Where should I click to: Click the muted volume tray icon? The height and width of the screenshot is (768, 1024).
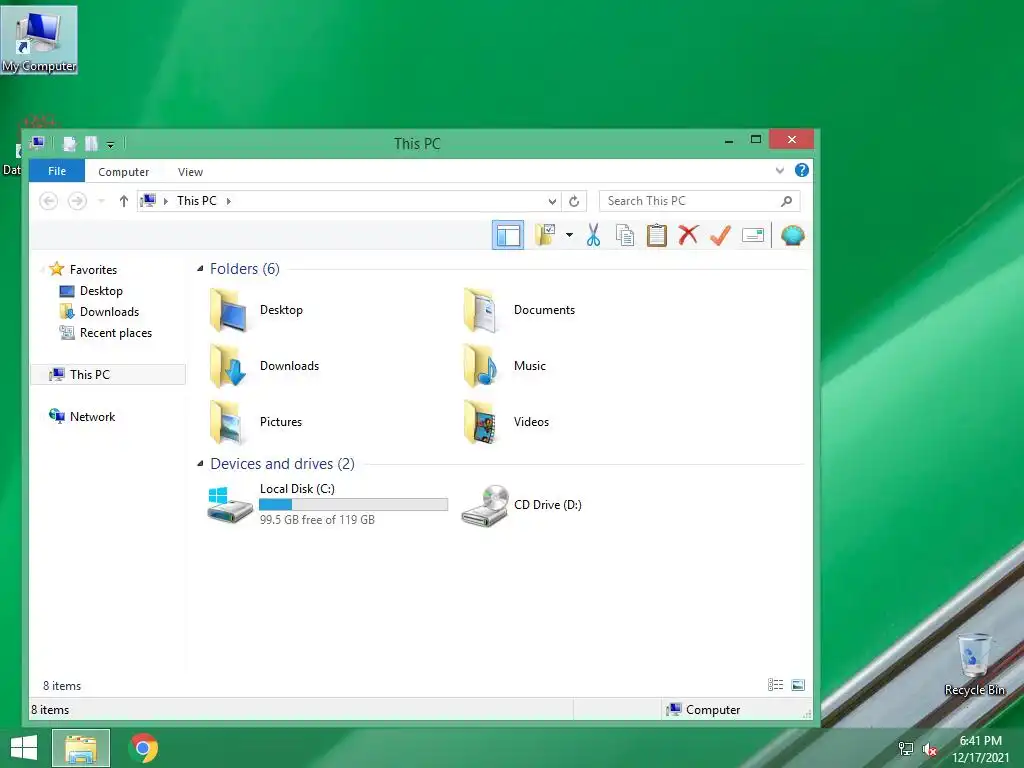pyautogui.click(x=930, y=749)
